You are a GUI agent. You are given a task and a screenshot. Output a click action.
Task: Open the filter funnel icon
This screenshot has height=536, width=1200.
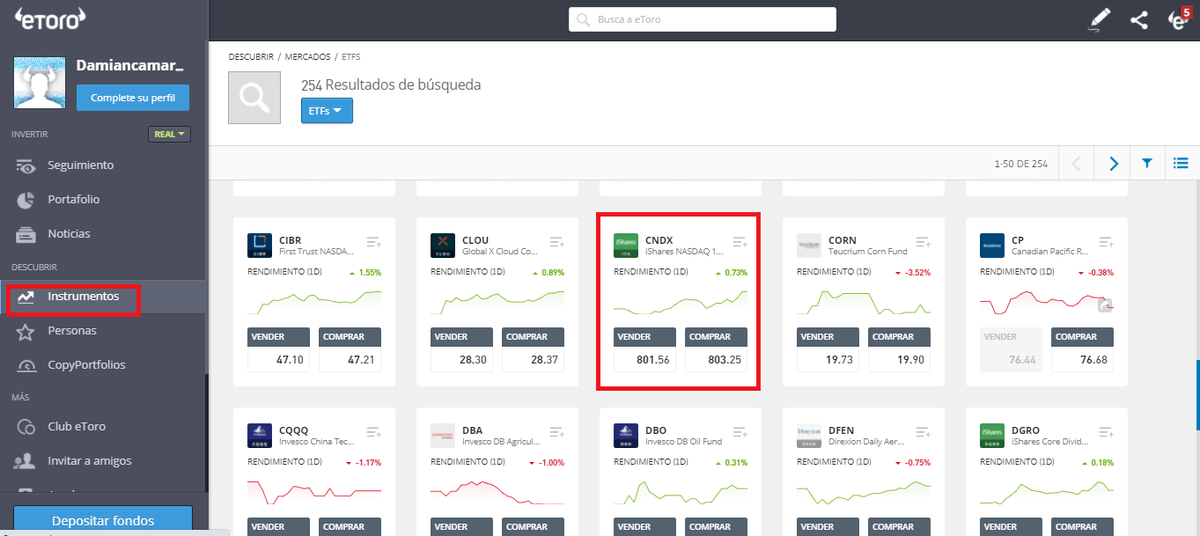click(x=1147, y=163)
